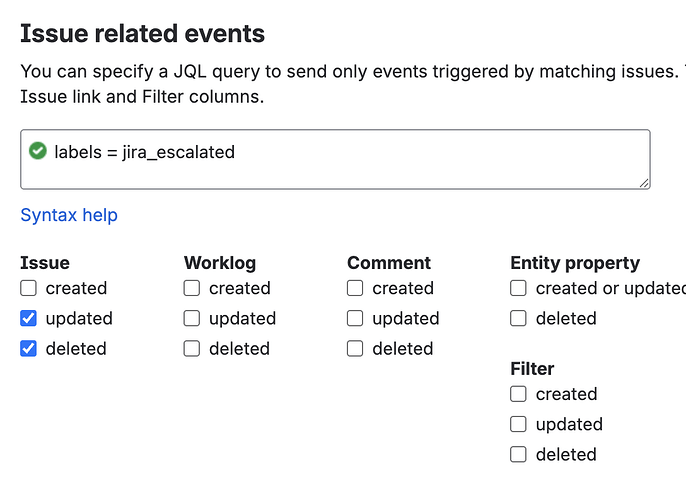Screen dimensions: 686x499
Task: Click the green JQL validation checkmark icon
Action: coord(38,151)
